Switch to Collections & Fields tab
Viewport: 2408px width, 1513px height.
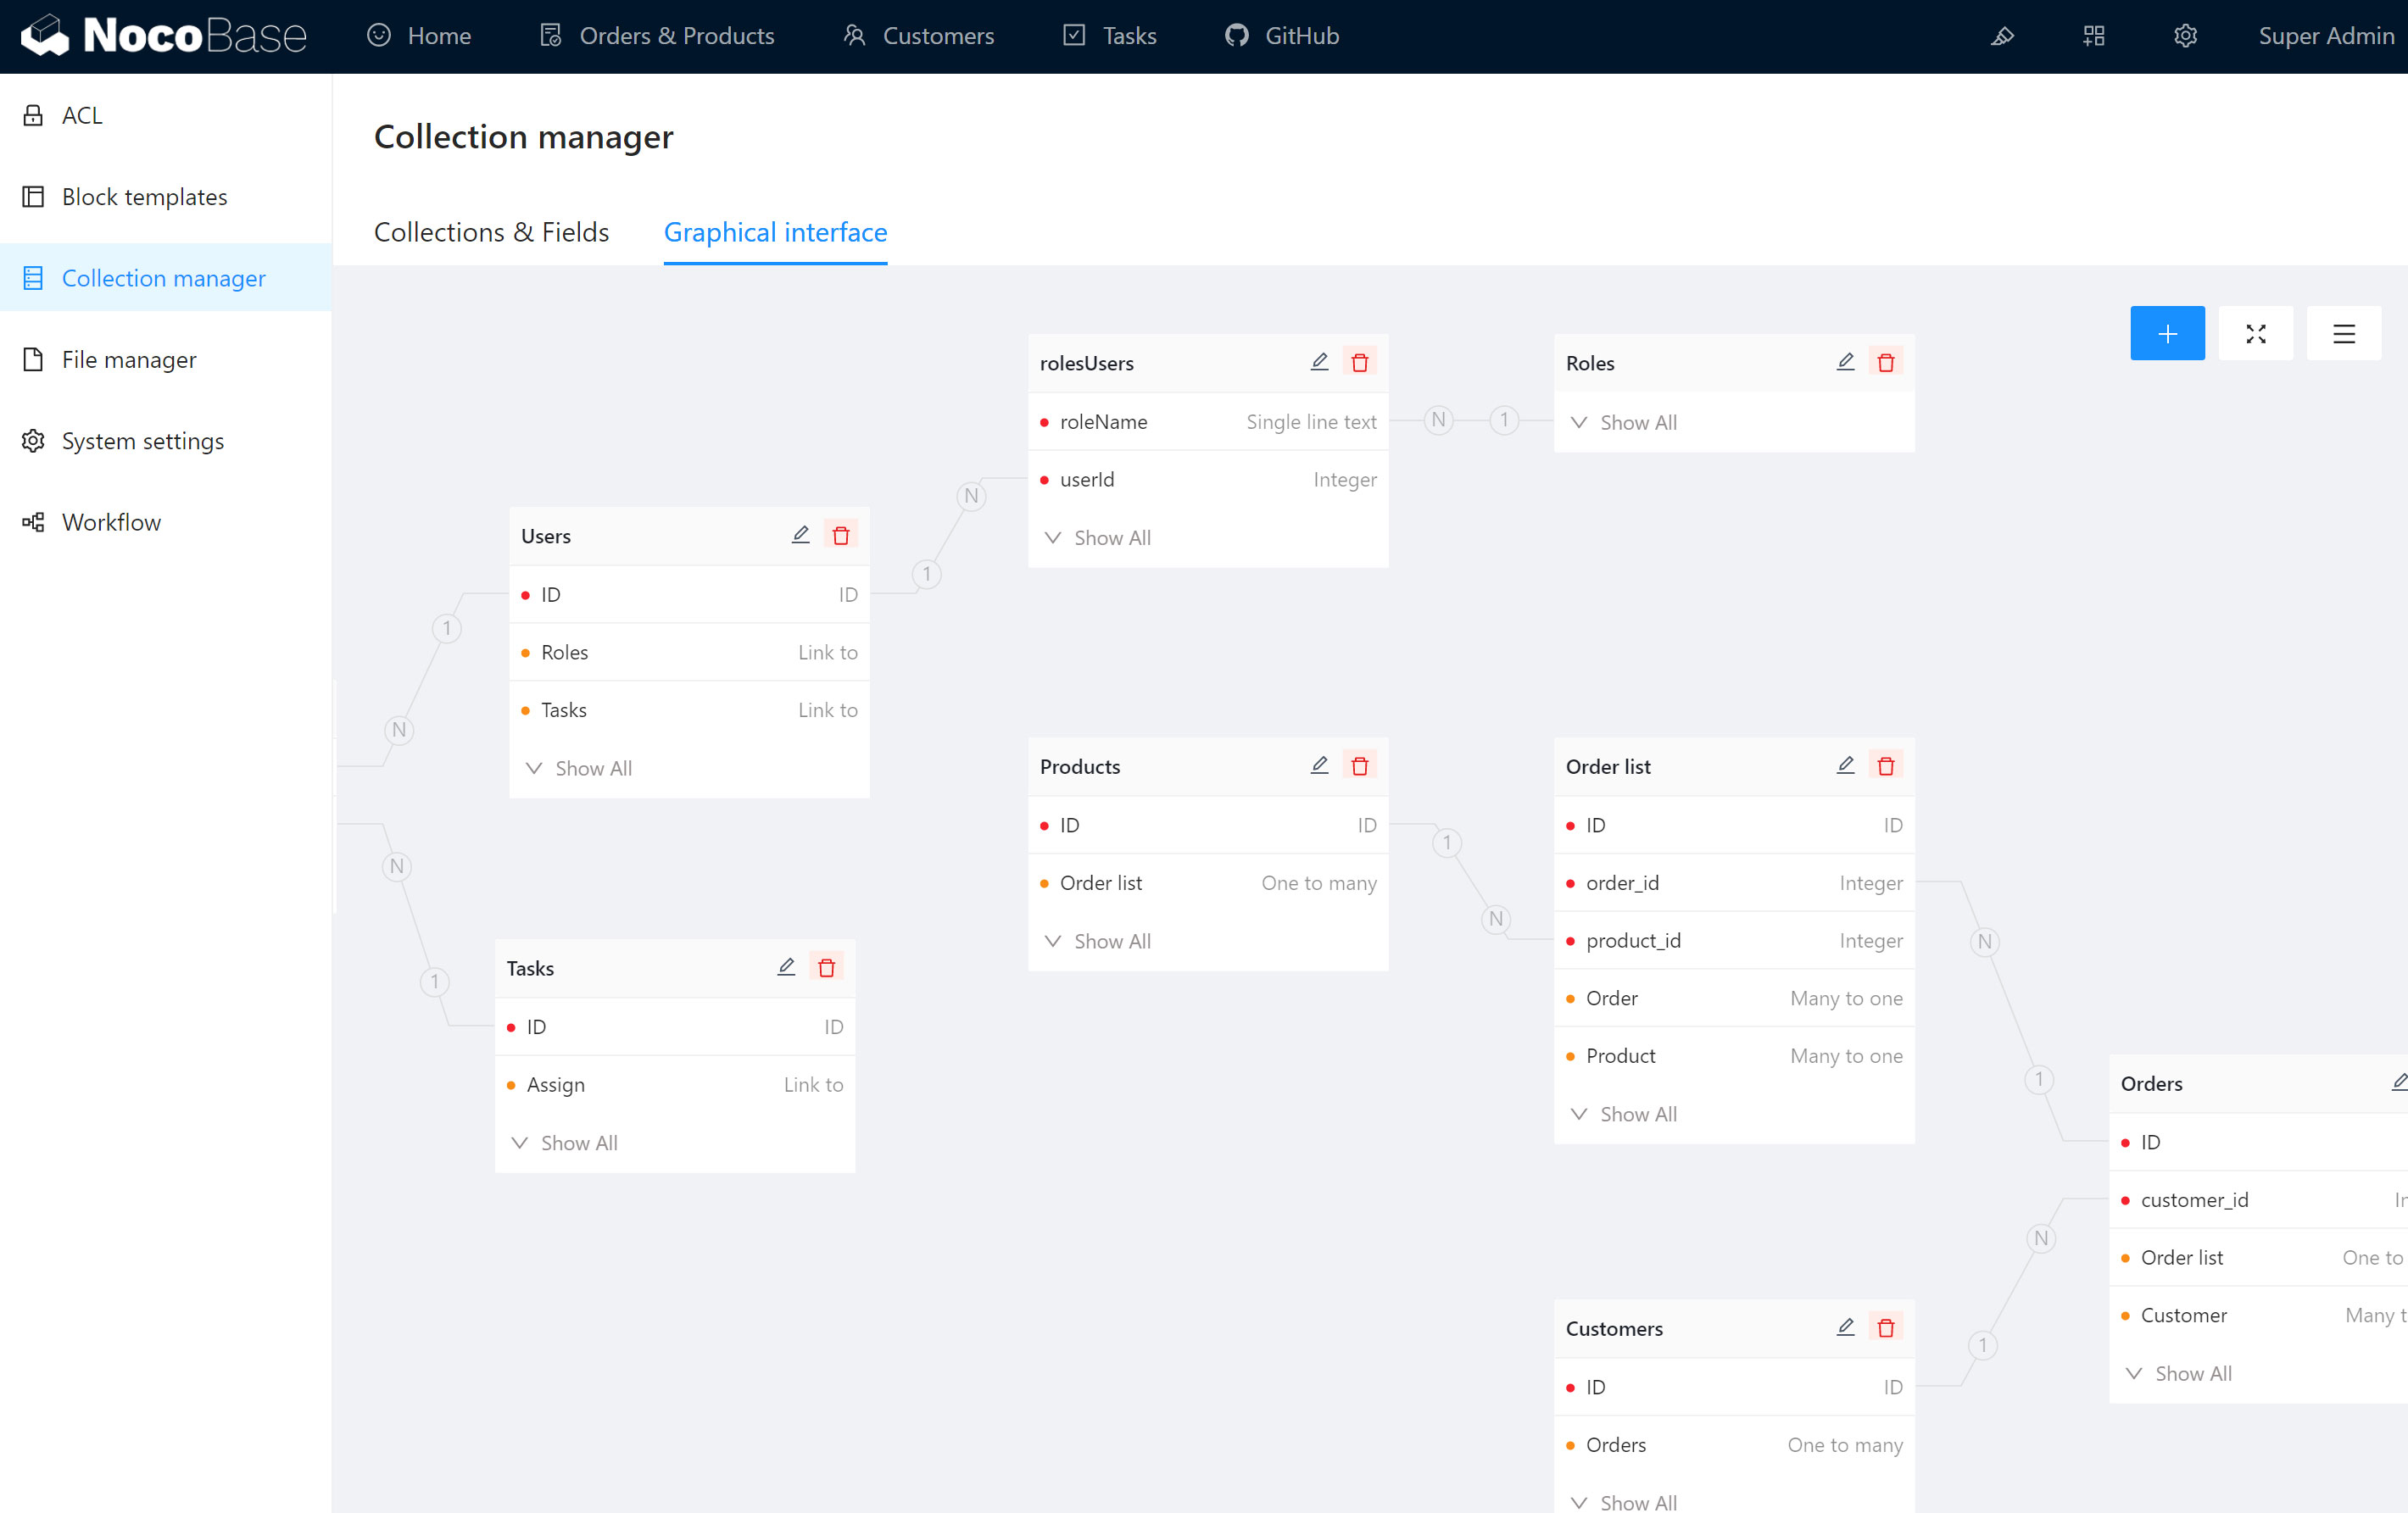(491, 232)
